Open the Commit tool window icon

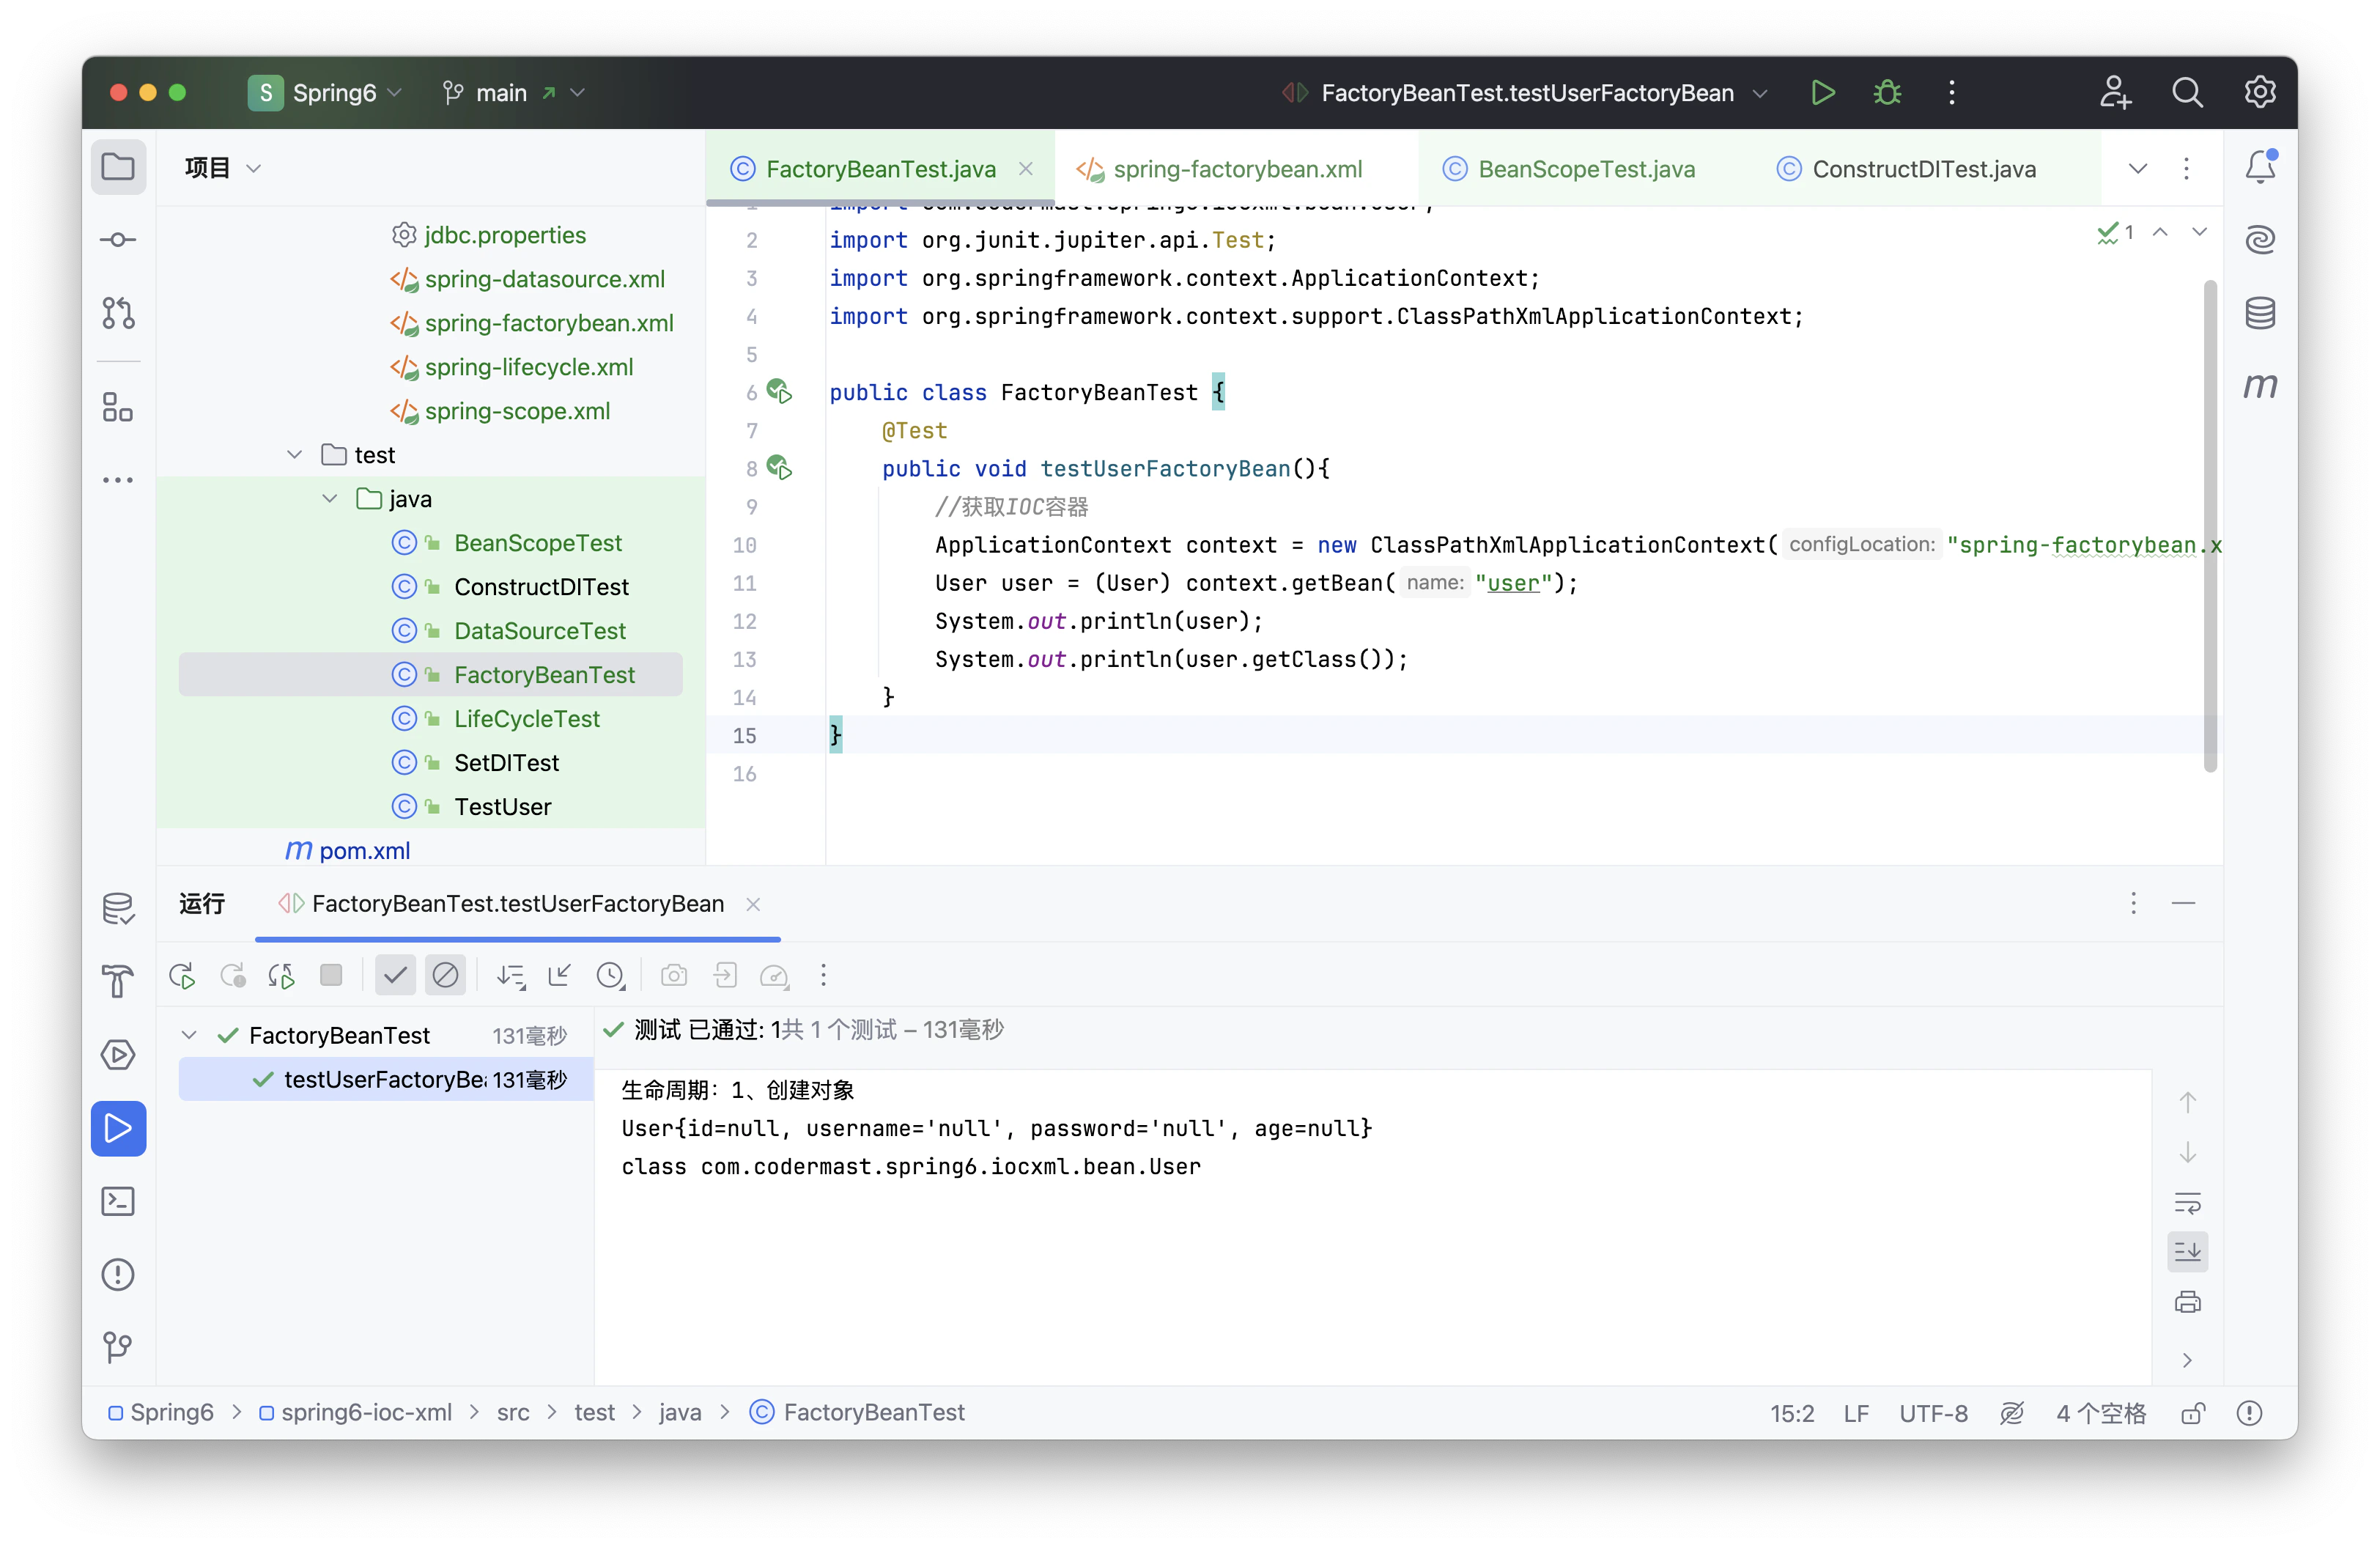[118, 240]
